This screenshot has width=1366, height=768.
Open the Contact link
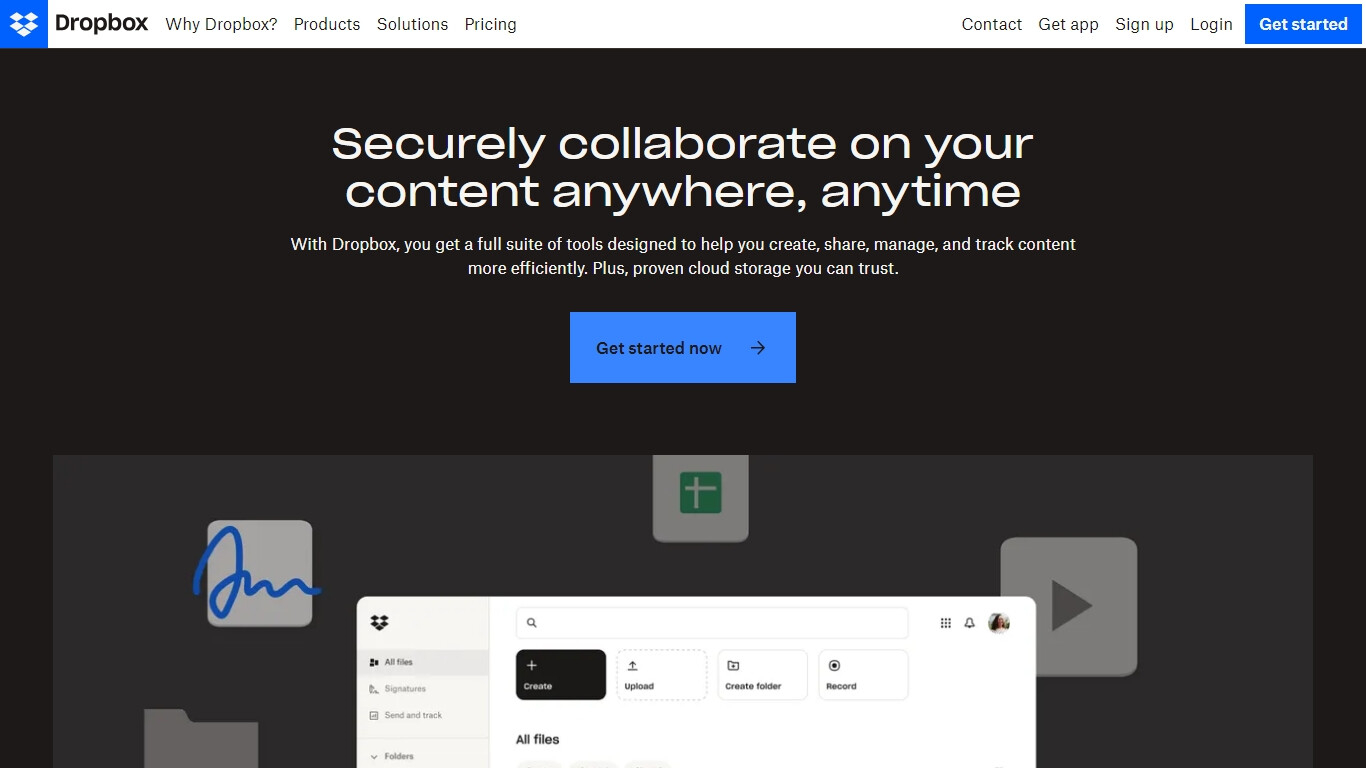coord(991,24)
